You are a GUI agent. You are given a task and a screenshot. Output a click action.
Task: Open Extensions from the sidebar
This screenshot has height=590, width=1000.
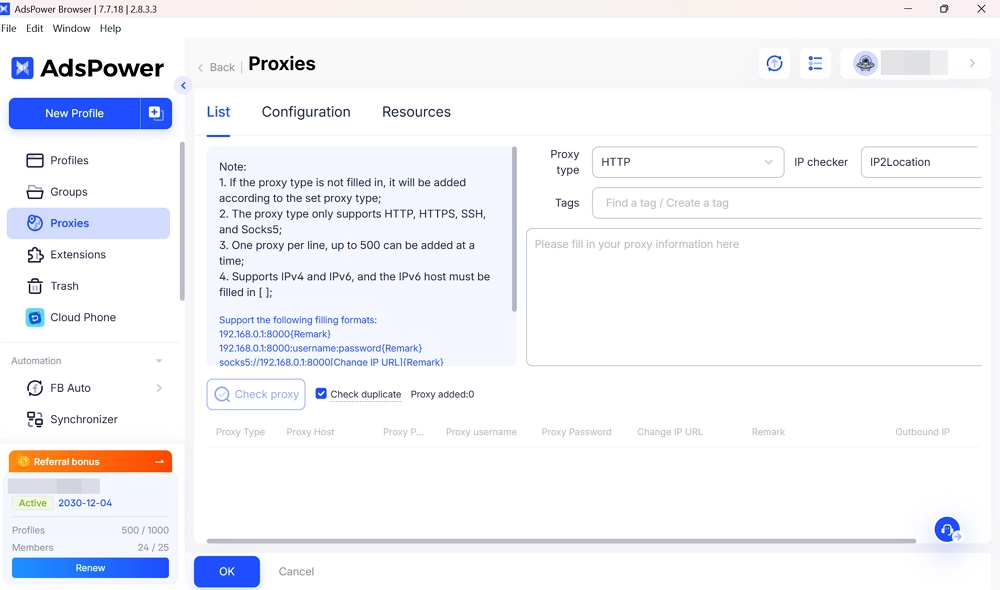click(78, 255)
